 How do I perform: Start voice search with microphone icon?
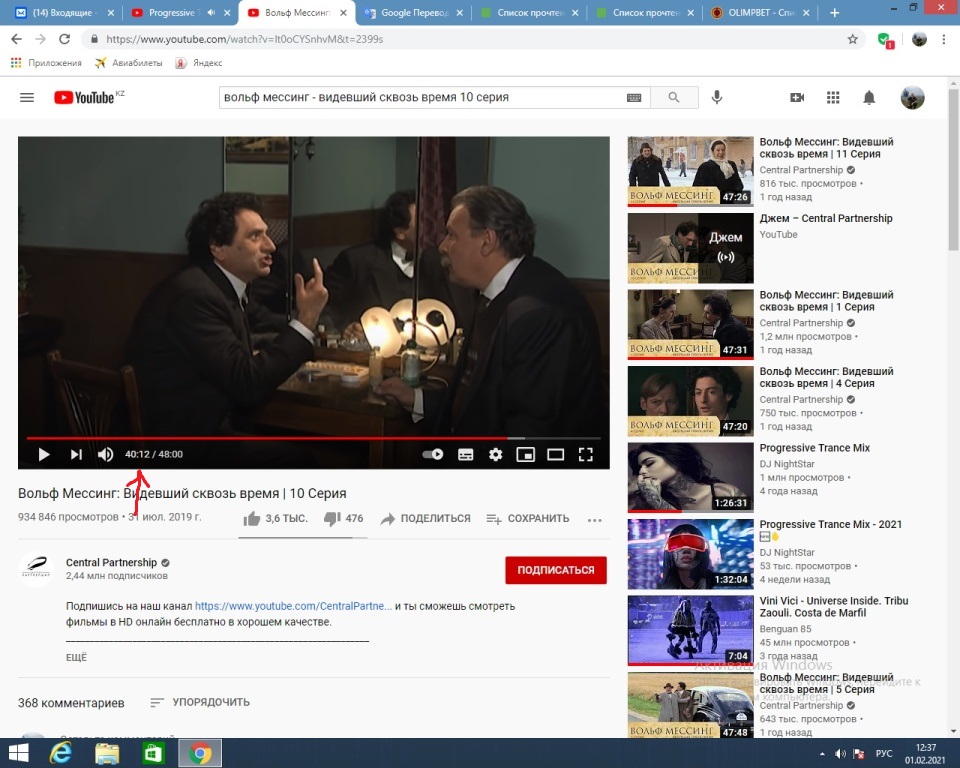(x=717, y=97)
